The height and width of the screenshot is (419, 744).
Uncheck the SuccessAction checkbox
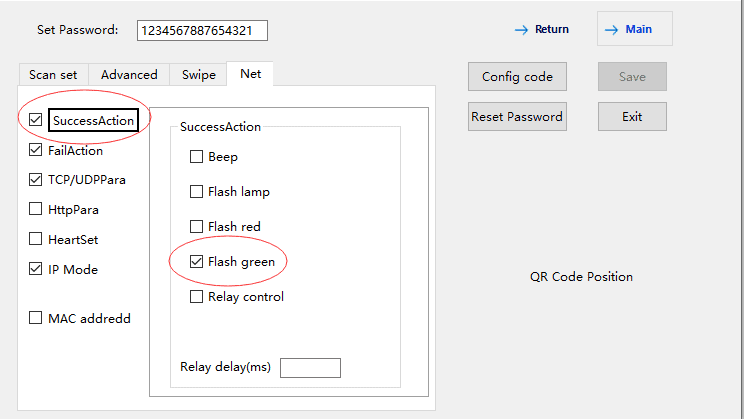[x=37, y=121]
